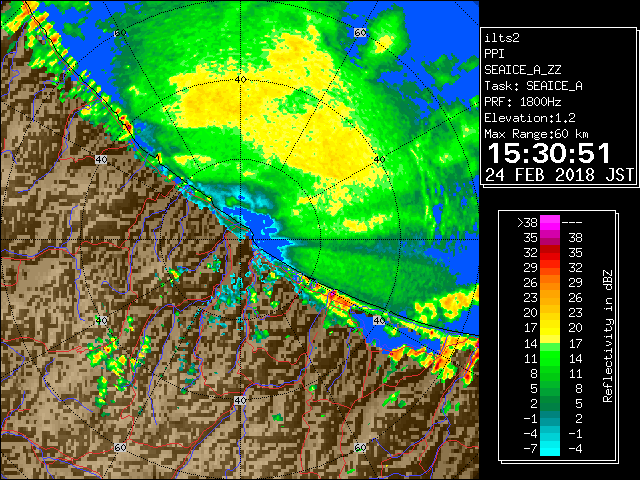The height and width of the screenshot is (480, 640).
Task: Select the 'Elevation:1.2' text
Action: (x=529, y=118)
